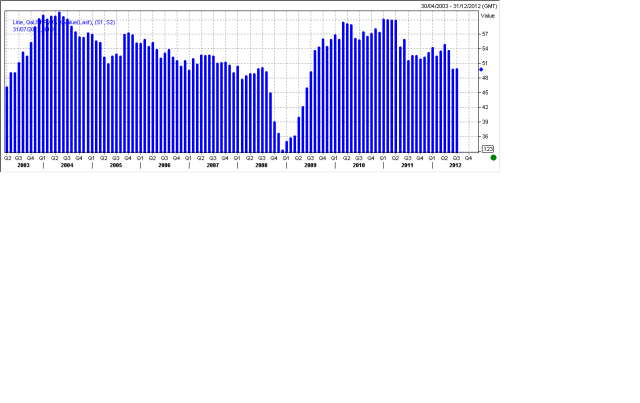
Task: Select the 2007 year label on axis
Action: [x=213, y=165]
